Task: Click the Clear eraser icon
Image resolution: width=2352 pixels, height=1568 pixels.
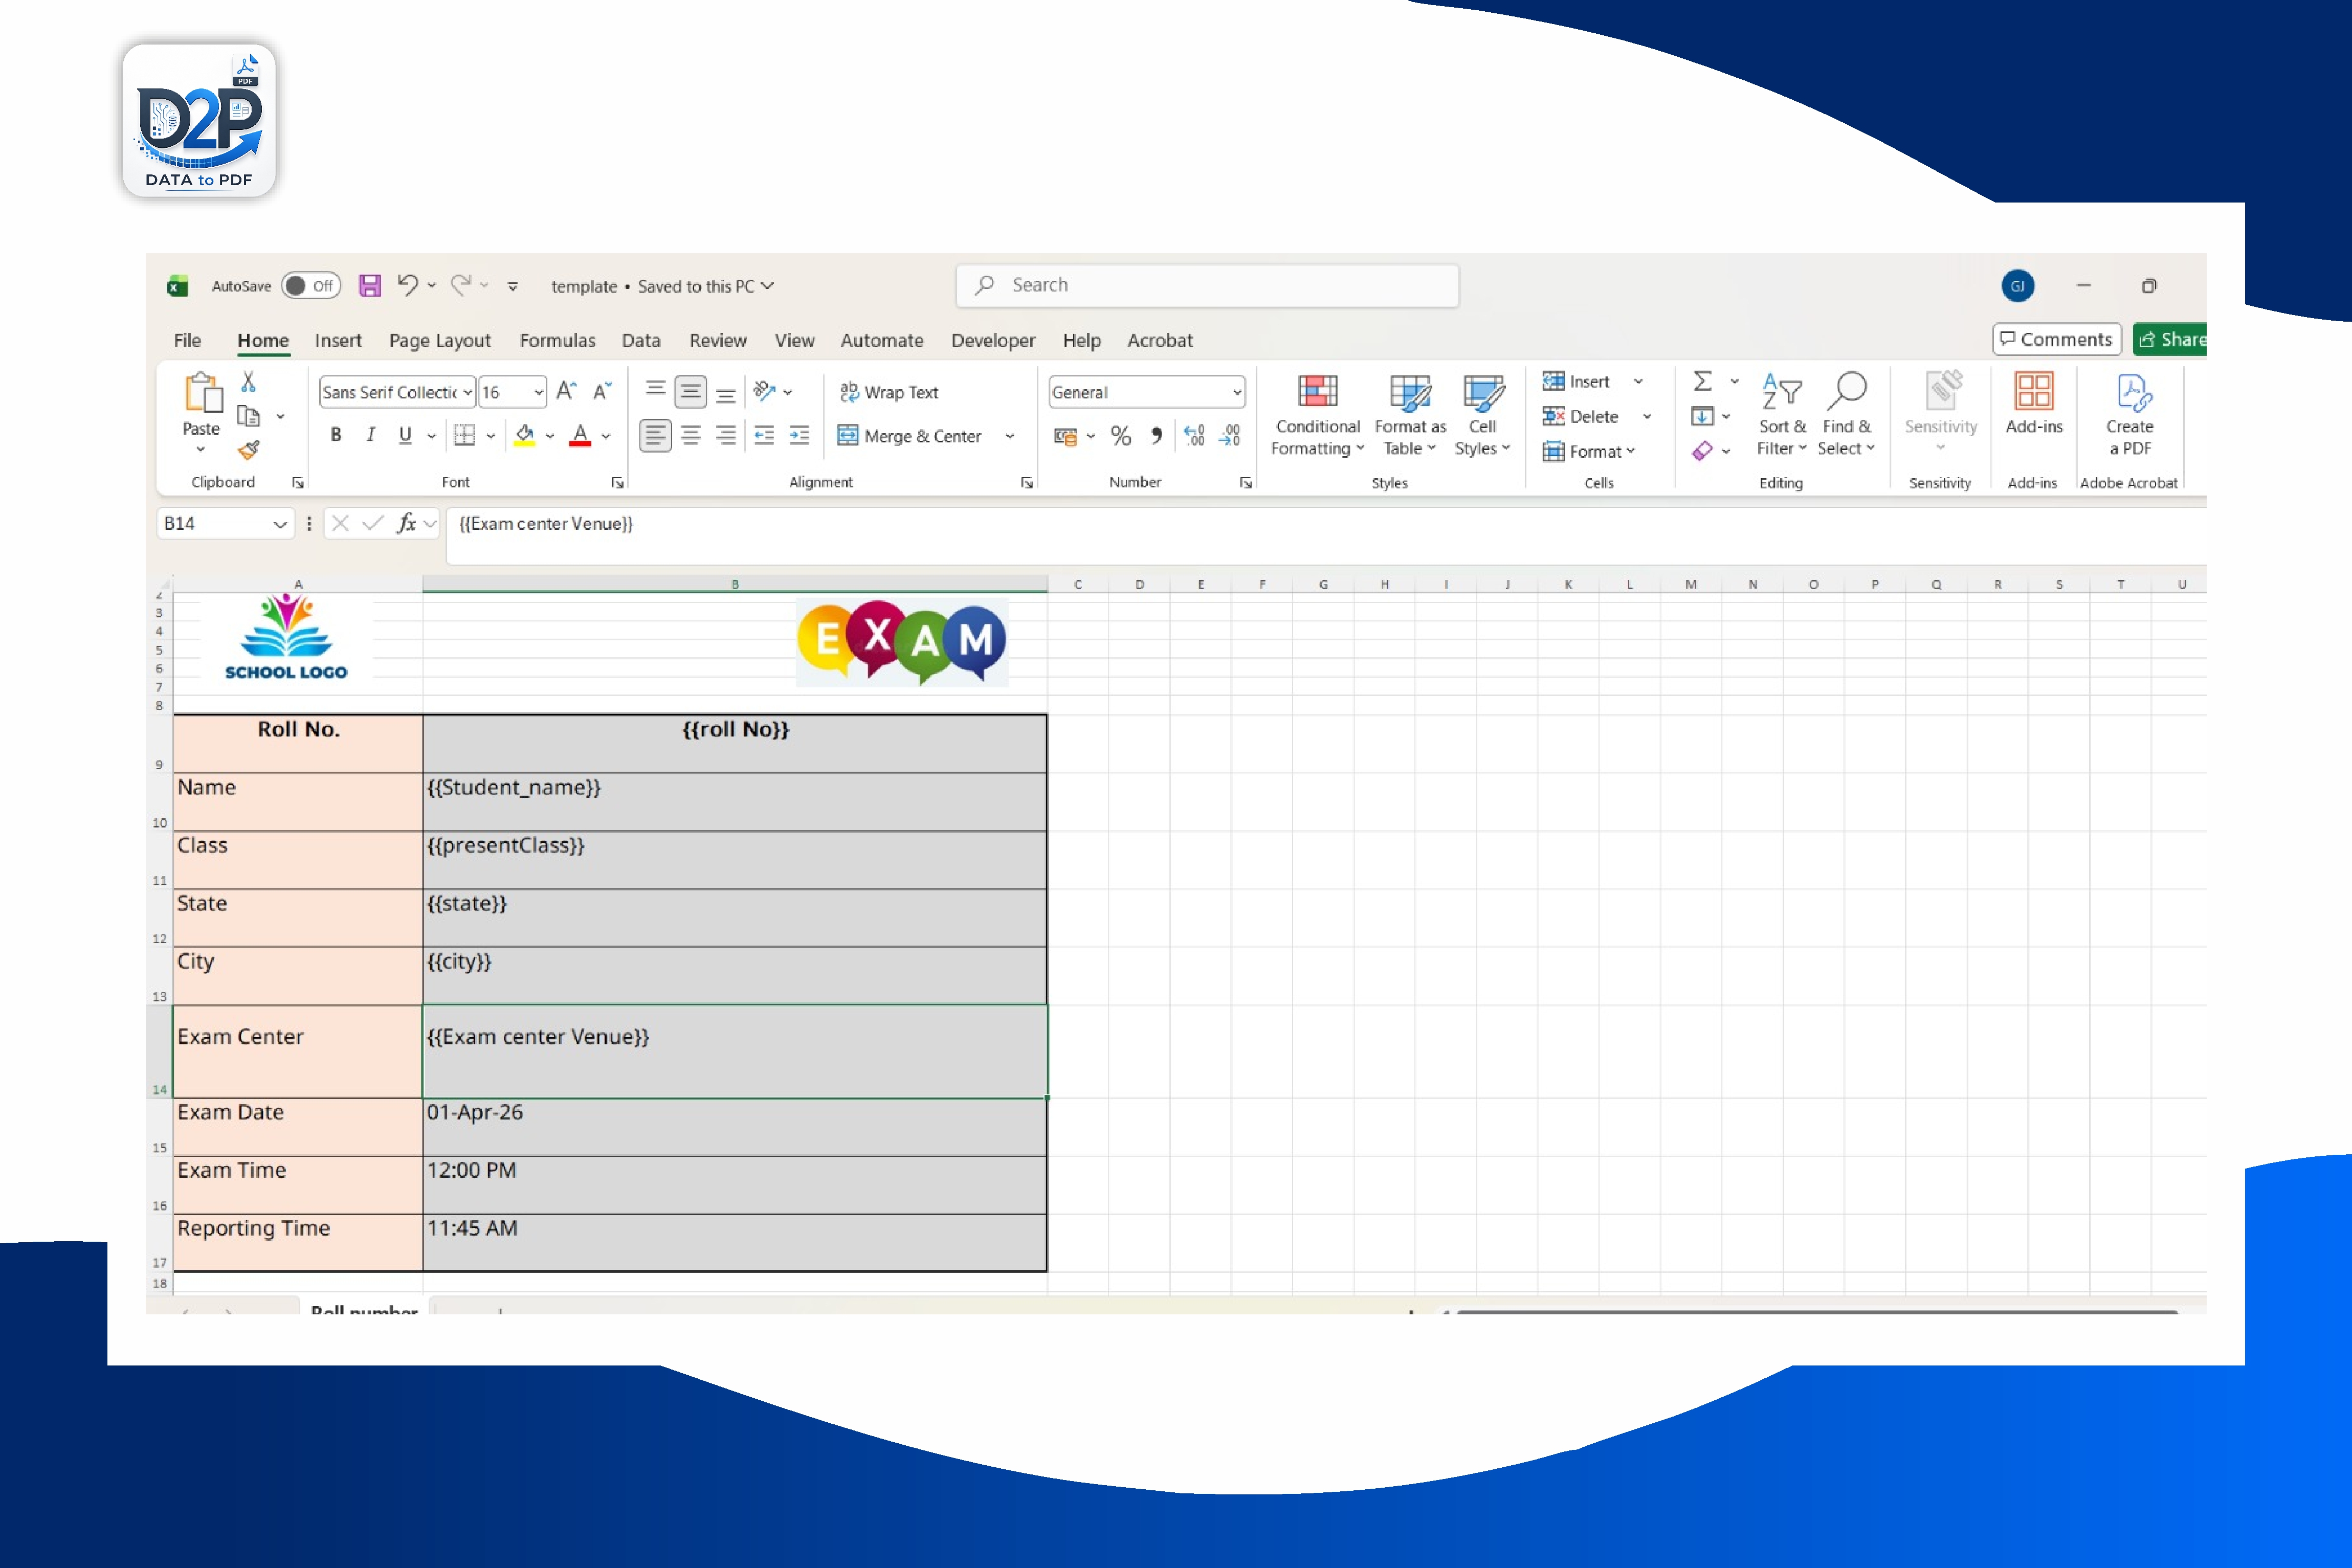Action: click(1702, 451)
